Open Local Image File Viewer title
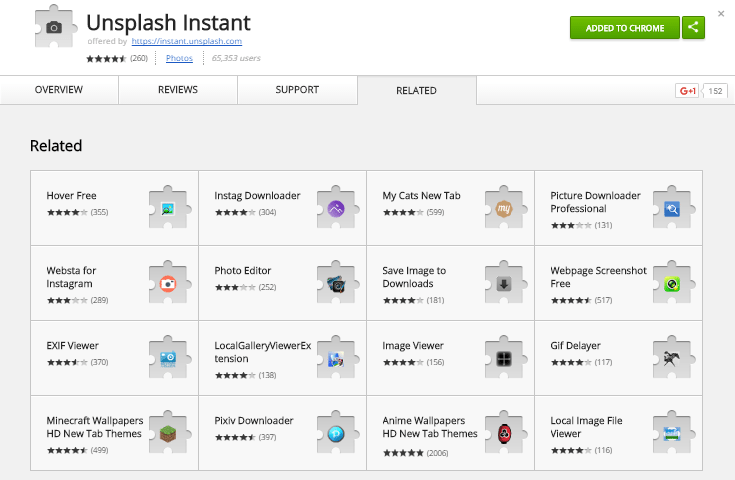This screenshot has height=480, width=735. (x=586, y=427)
